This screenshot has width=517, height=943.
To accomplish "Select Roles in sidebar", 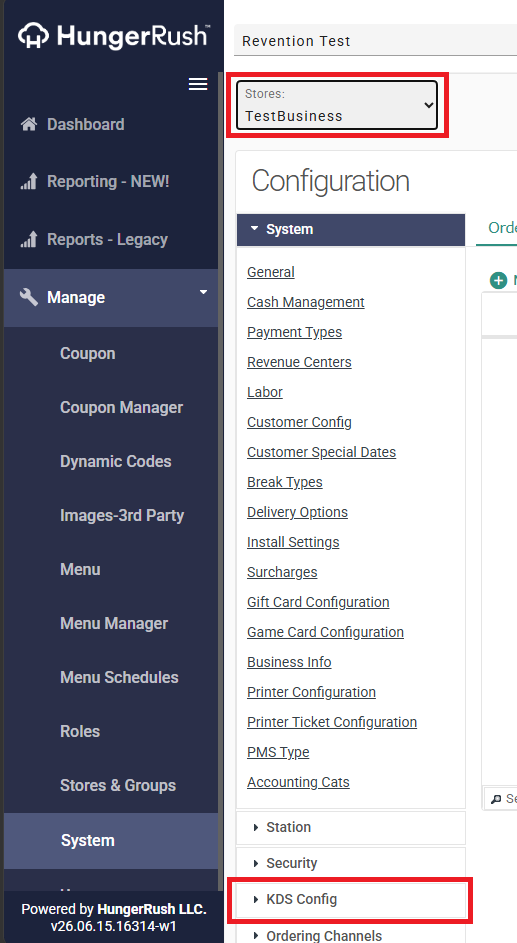I will point(80,731).
